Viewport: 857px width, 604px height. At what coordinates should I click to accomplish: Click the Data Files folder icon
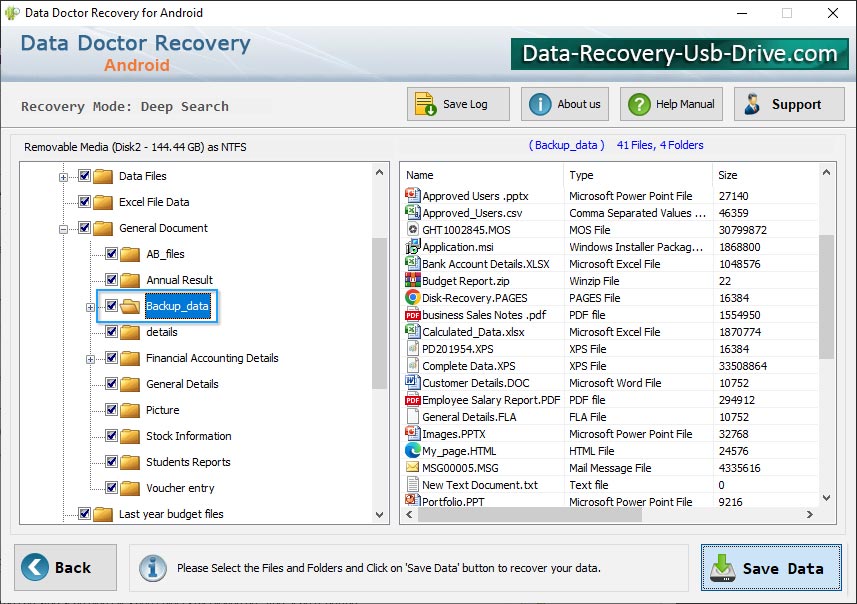[103, 176]
